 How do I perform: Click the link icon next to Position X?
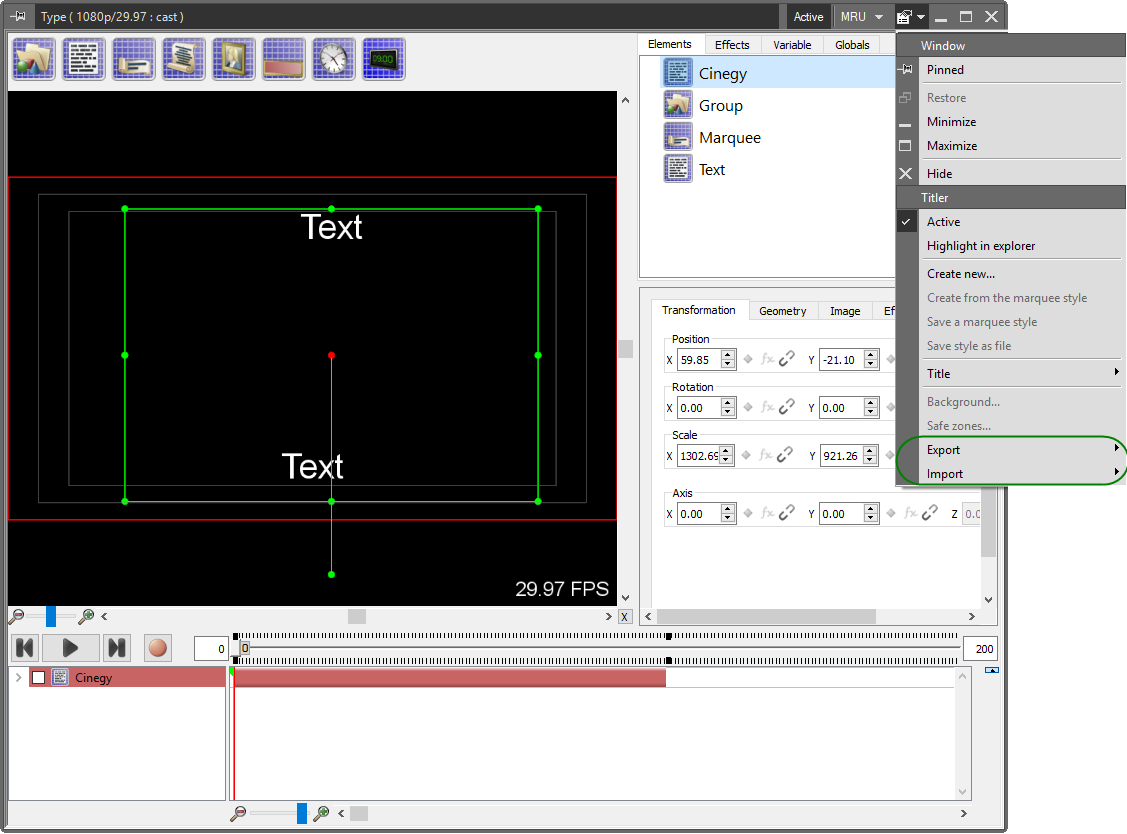[787, 359]
